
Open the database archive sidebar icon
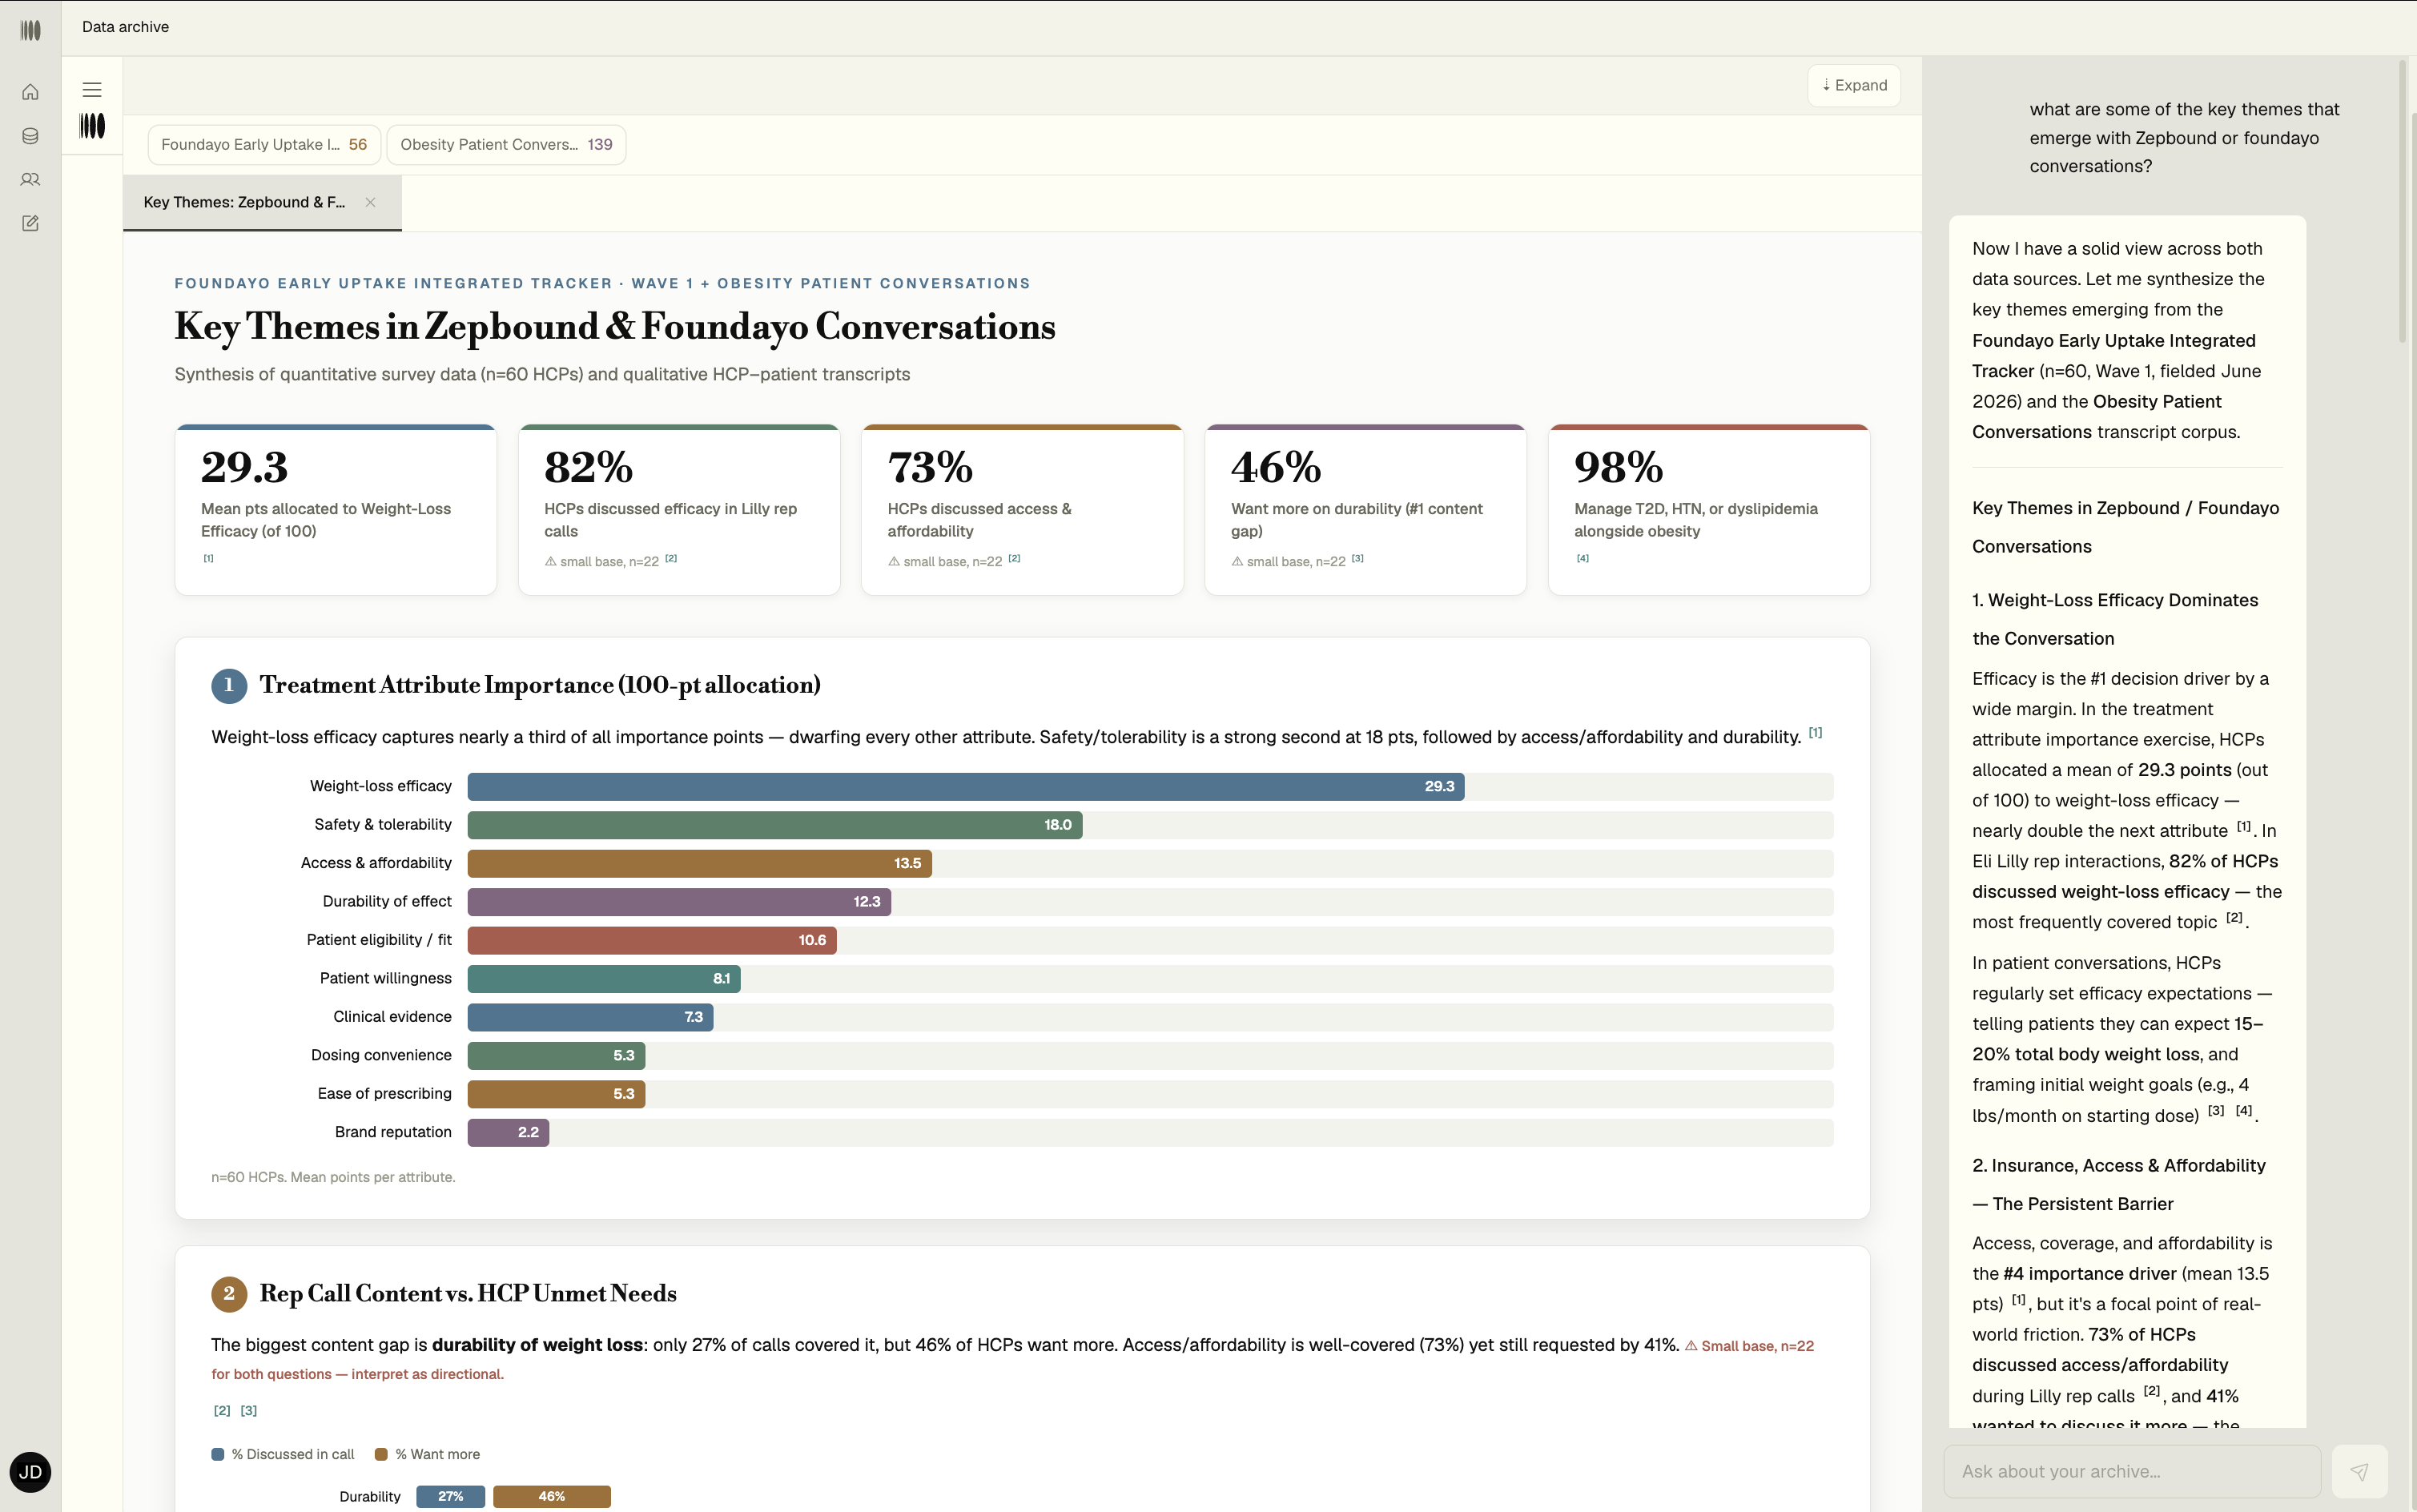[x=30, y=136]
